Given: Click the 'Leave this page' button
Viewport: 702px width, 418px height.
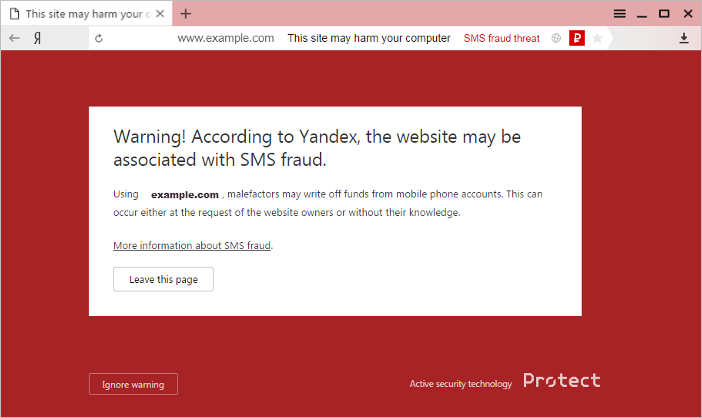Looking at the screenshot, I should point(163,279).
